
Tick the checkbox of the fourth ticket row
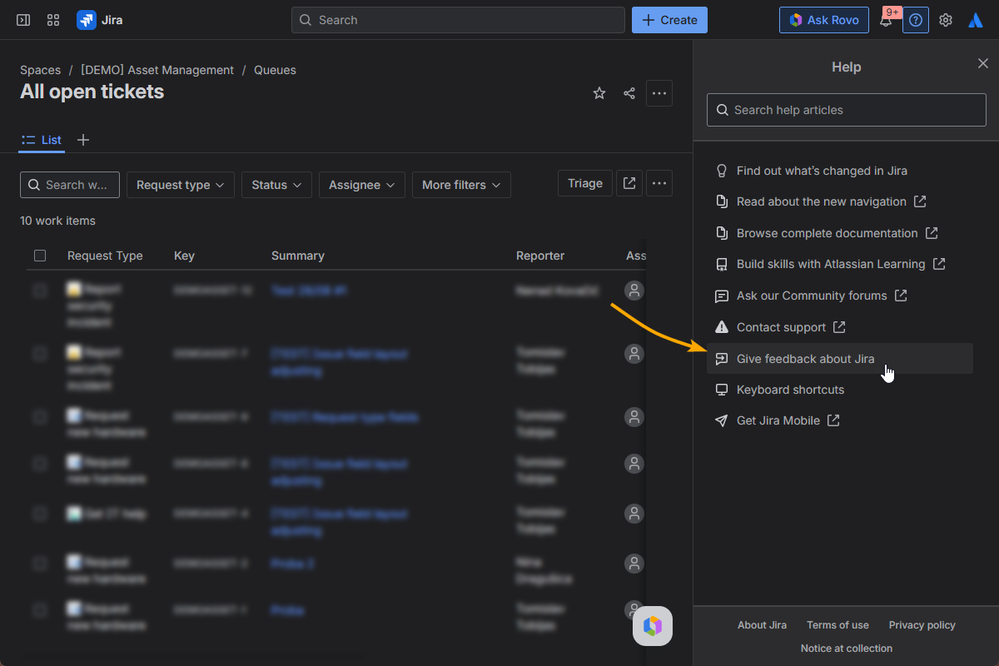[x=40, y=463]
